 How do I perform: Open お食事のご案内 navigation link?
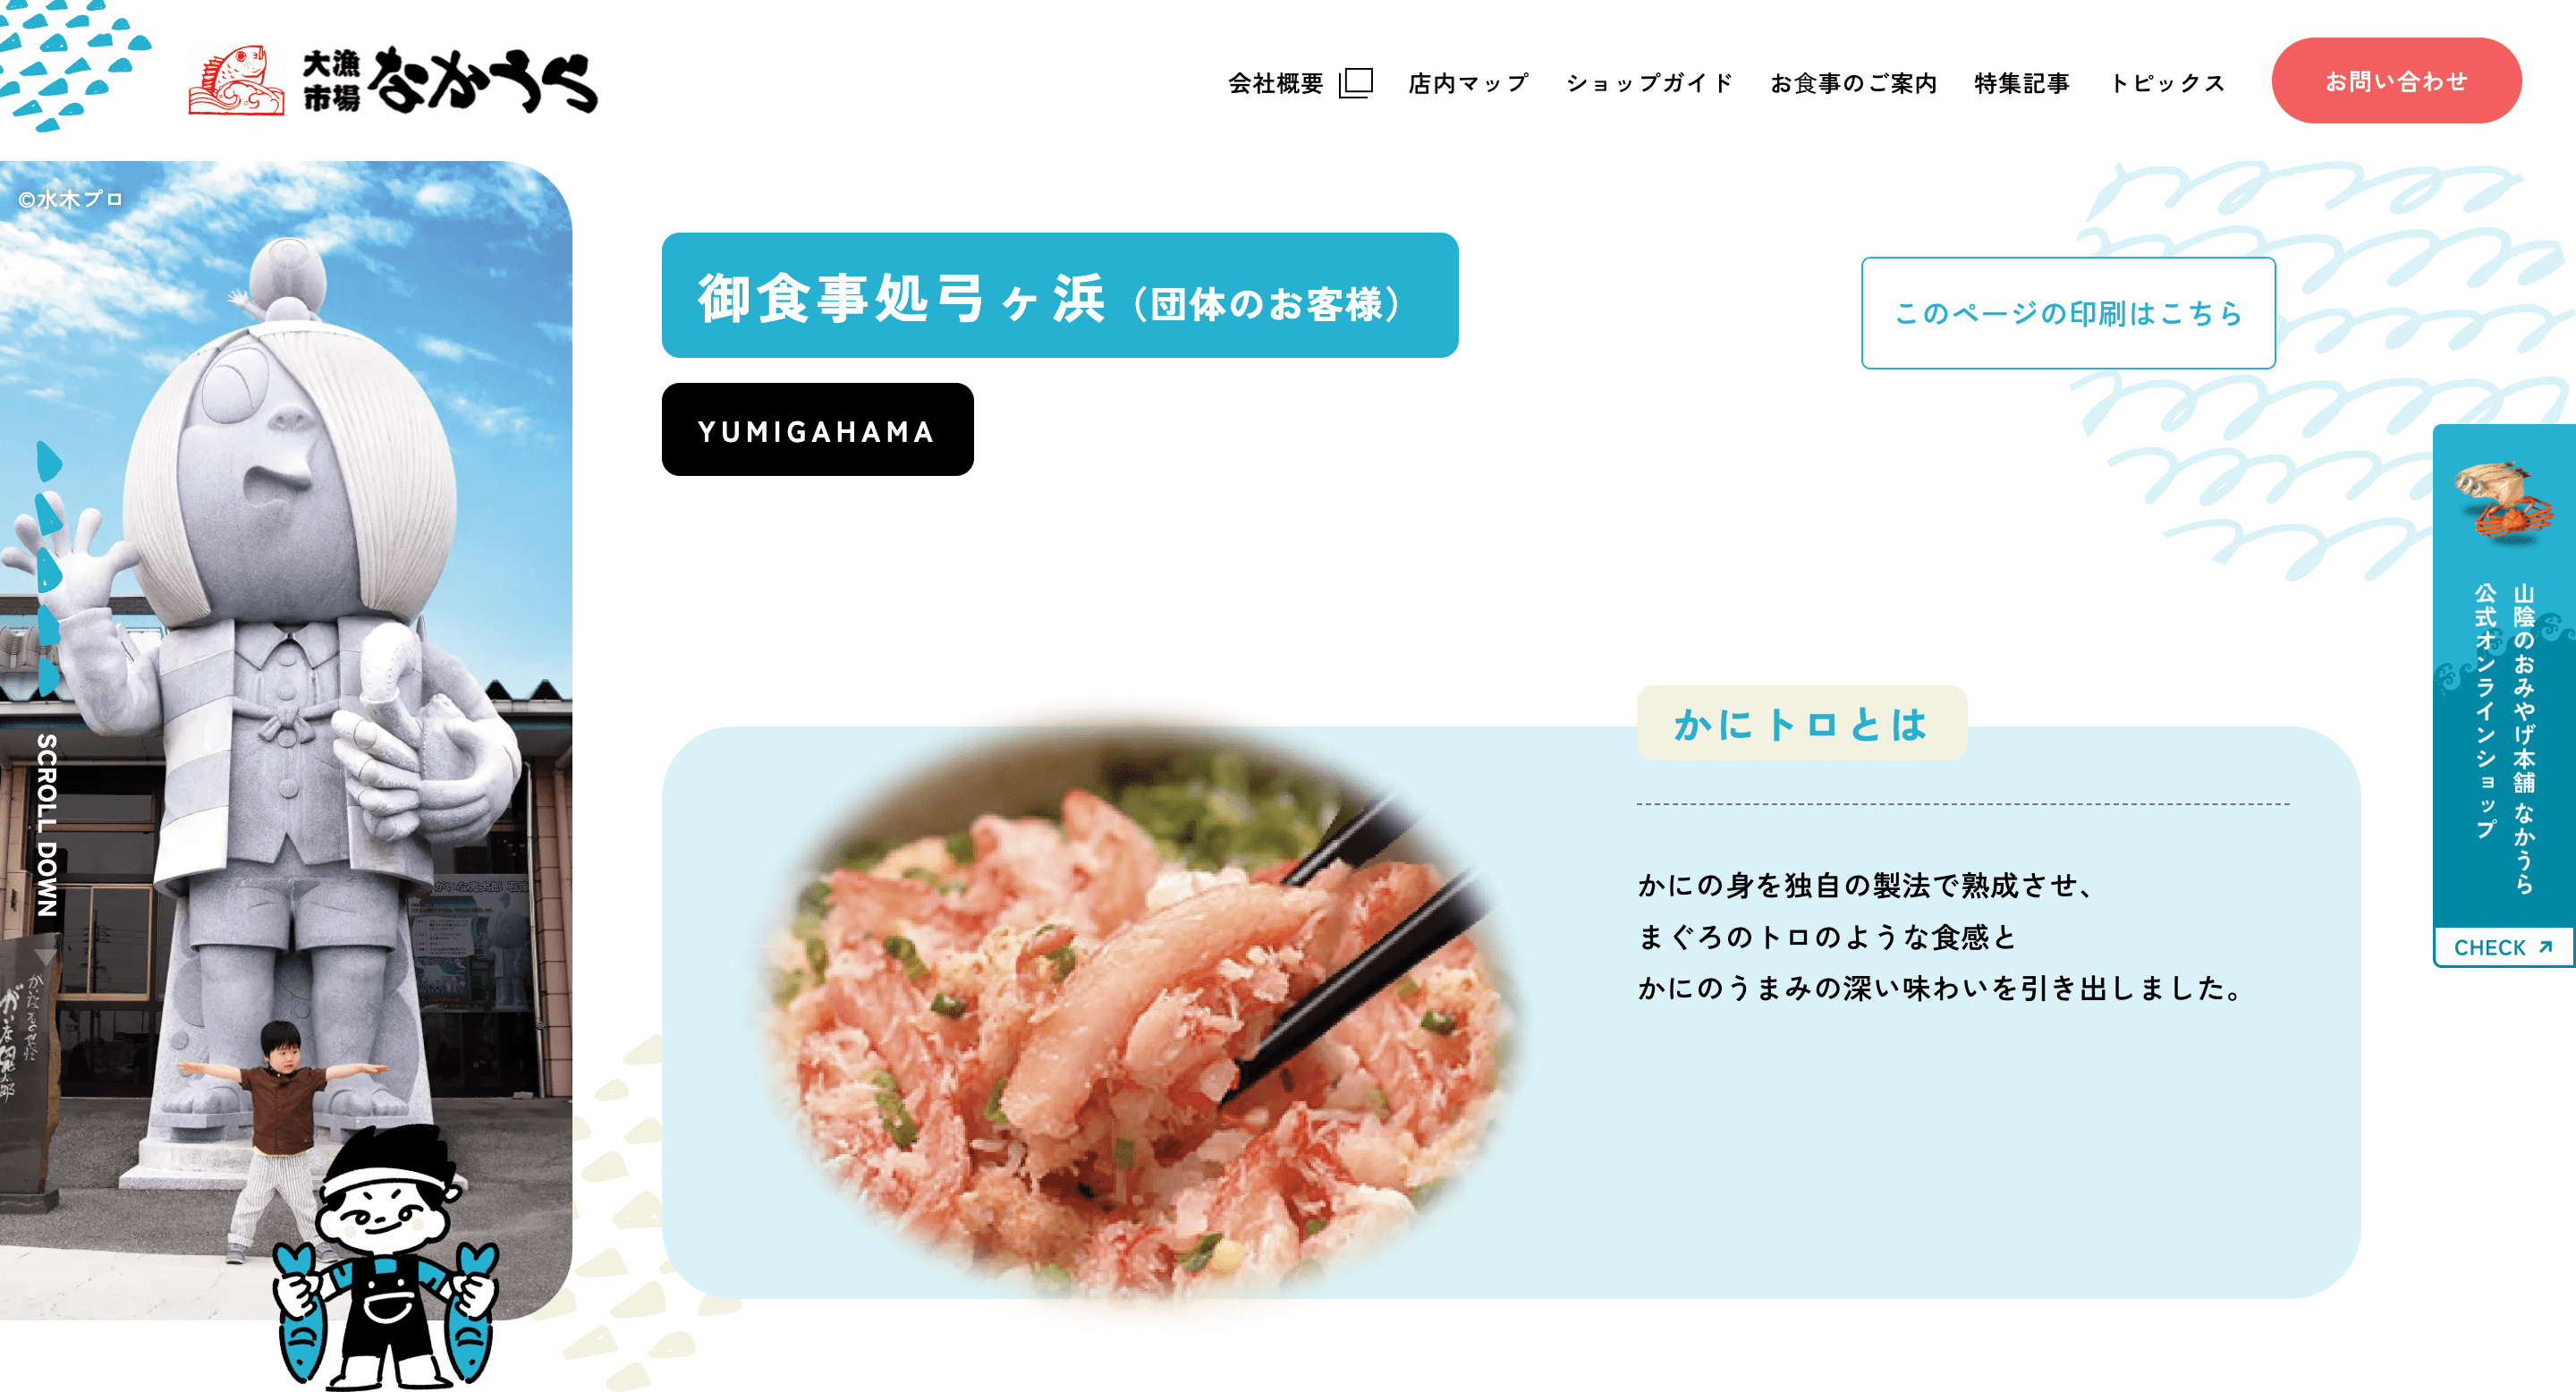click(x=1853, y=82)
